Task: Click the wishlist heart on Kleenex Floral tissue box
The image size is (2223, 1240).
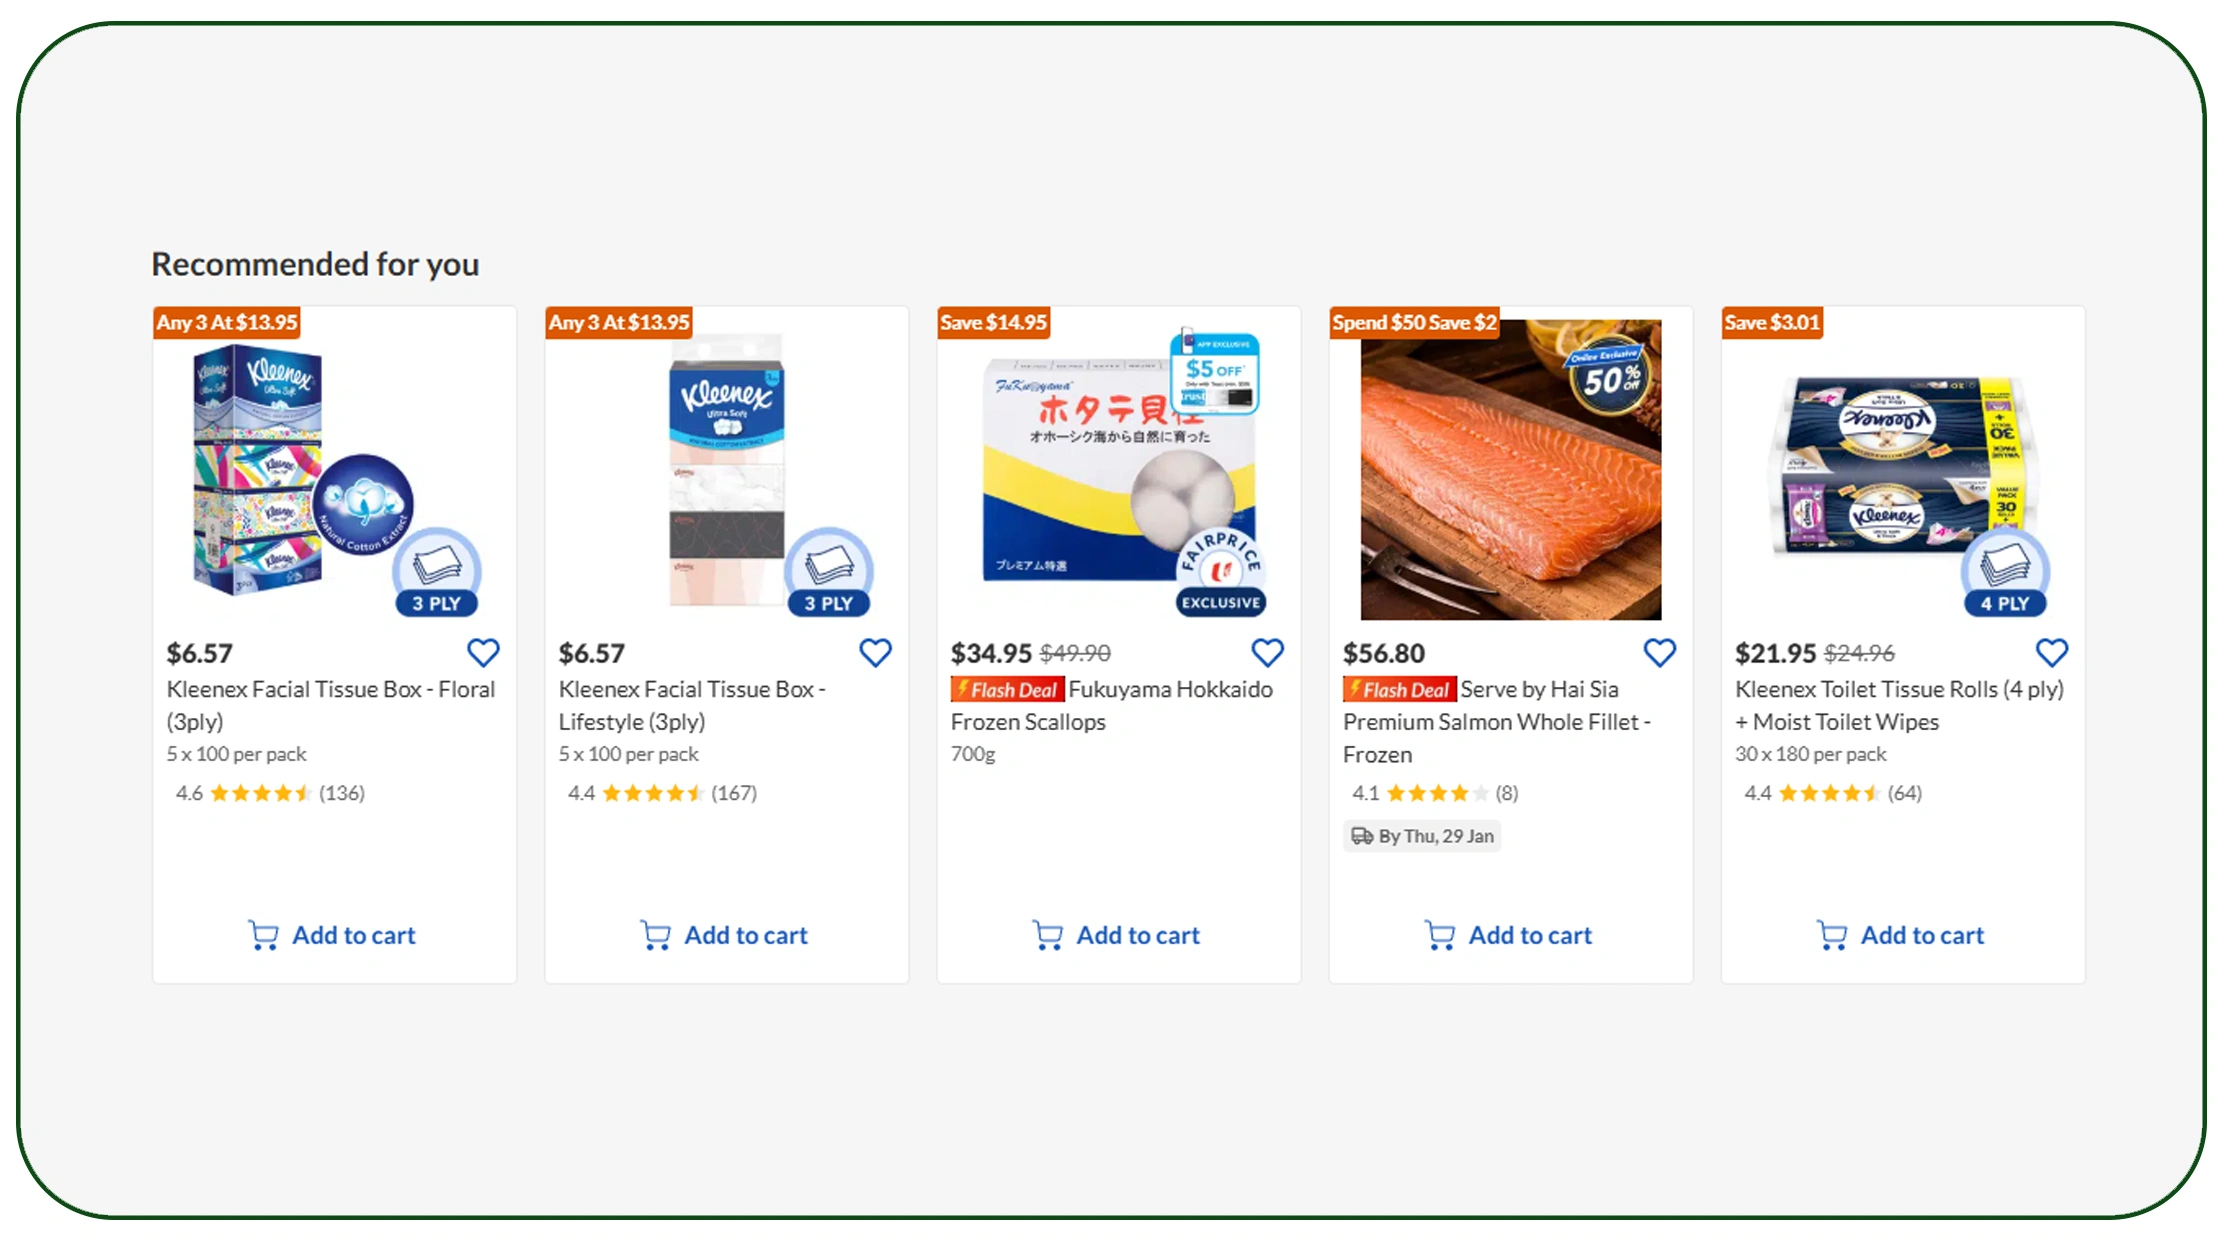Action: tap(483, 651)
